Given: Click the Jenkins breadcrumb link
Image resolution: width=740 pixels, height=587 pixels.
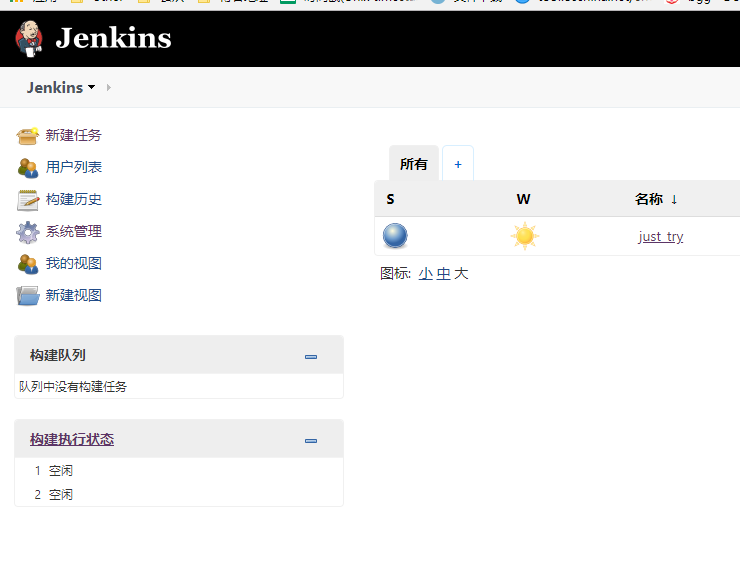Looking at the screenshot, I should point(55,88).
